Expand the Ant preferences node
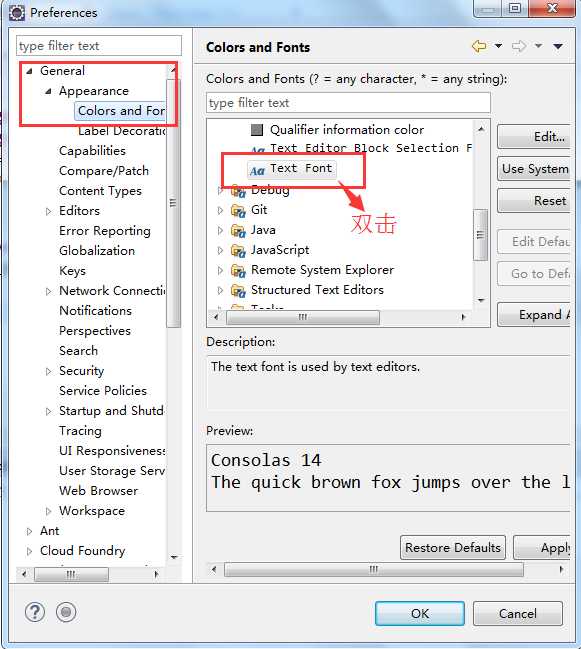The height and width of the screenshot is (649, 581). (29, 531)
